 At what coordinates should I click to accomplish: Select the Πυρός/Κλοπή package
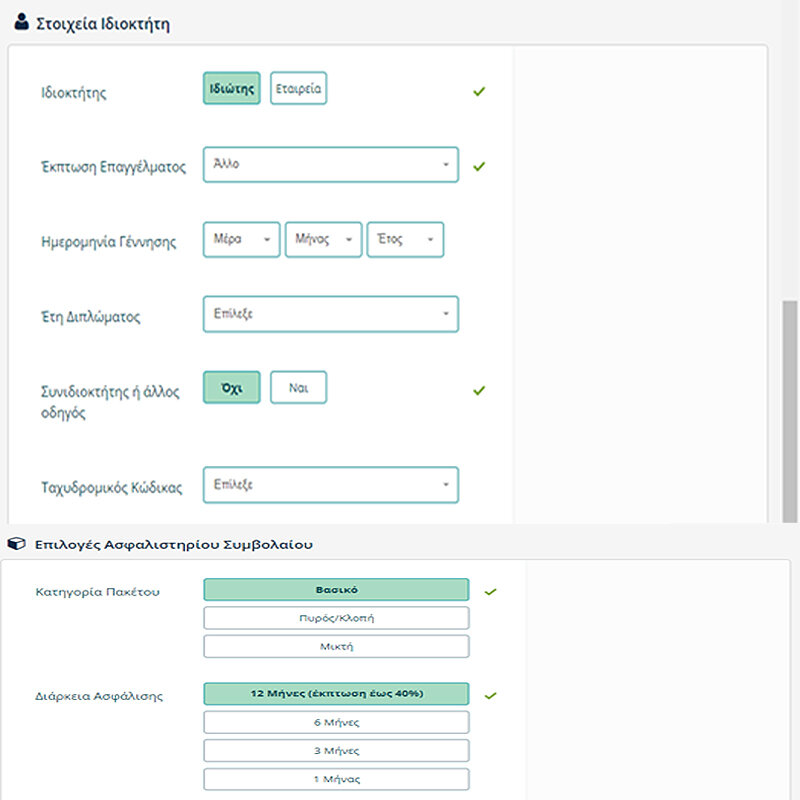pos(336,618)
